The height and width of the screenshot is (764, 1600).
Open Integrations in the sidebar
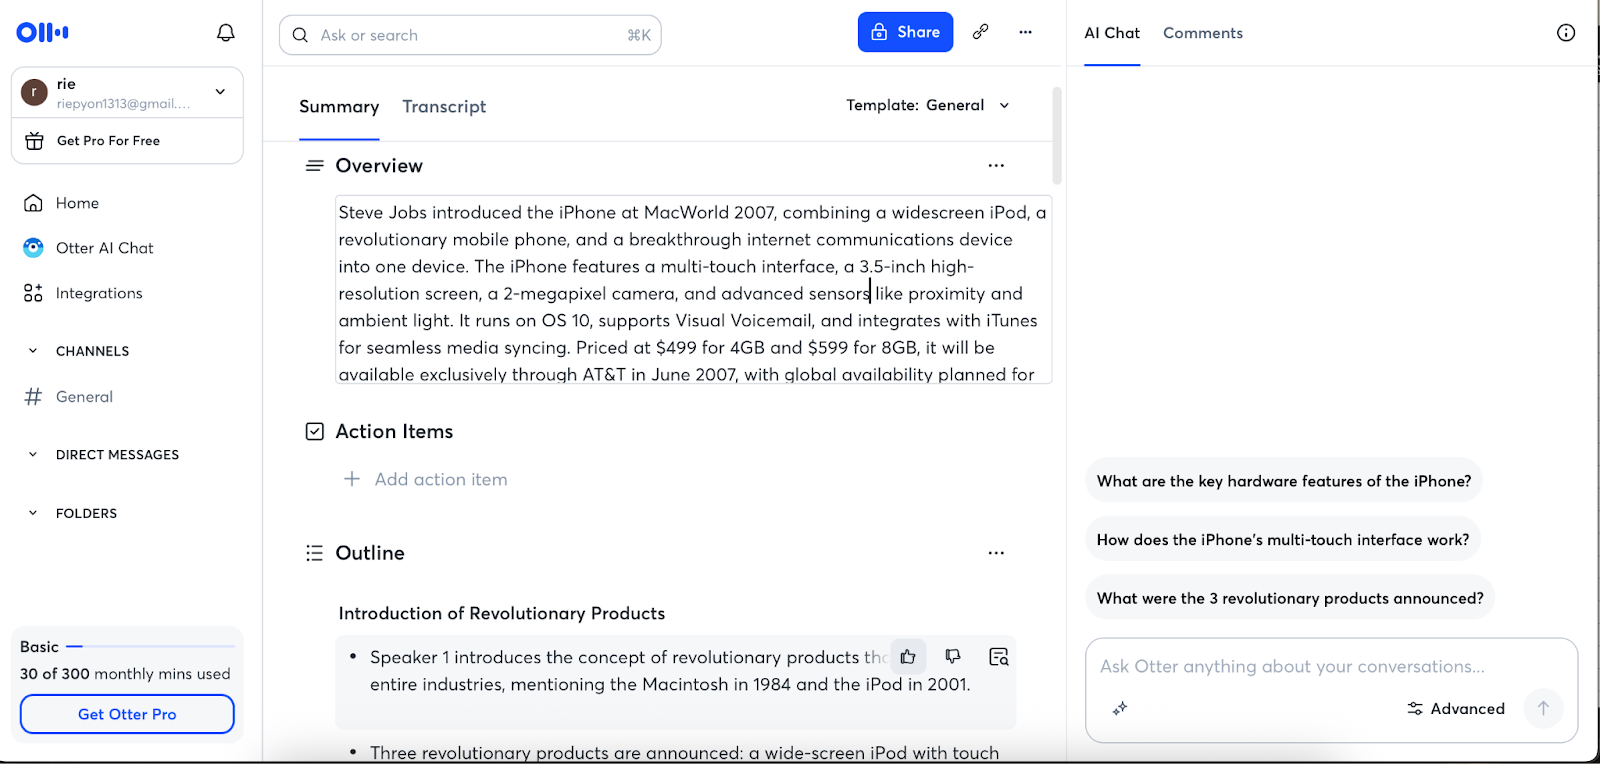click(x=99, y=293)
